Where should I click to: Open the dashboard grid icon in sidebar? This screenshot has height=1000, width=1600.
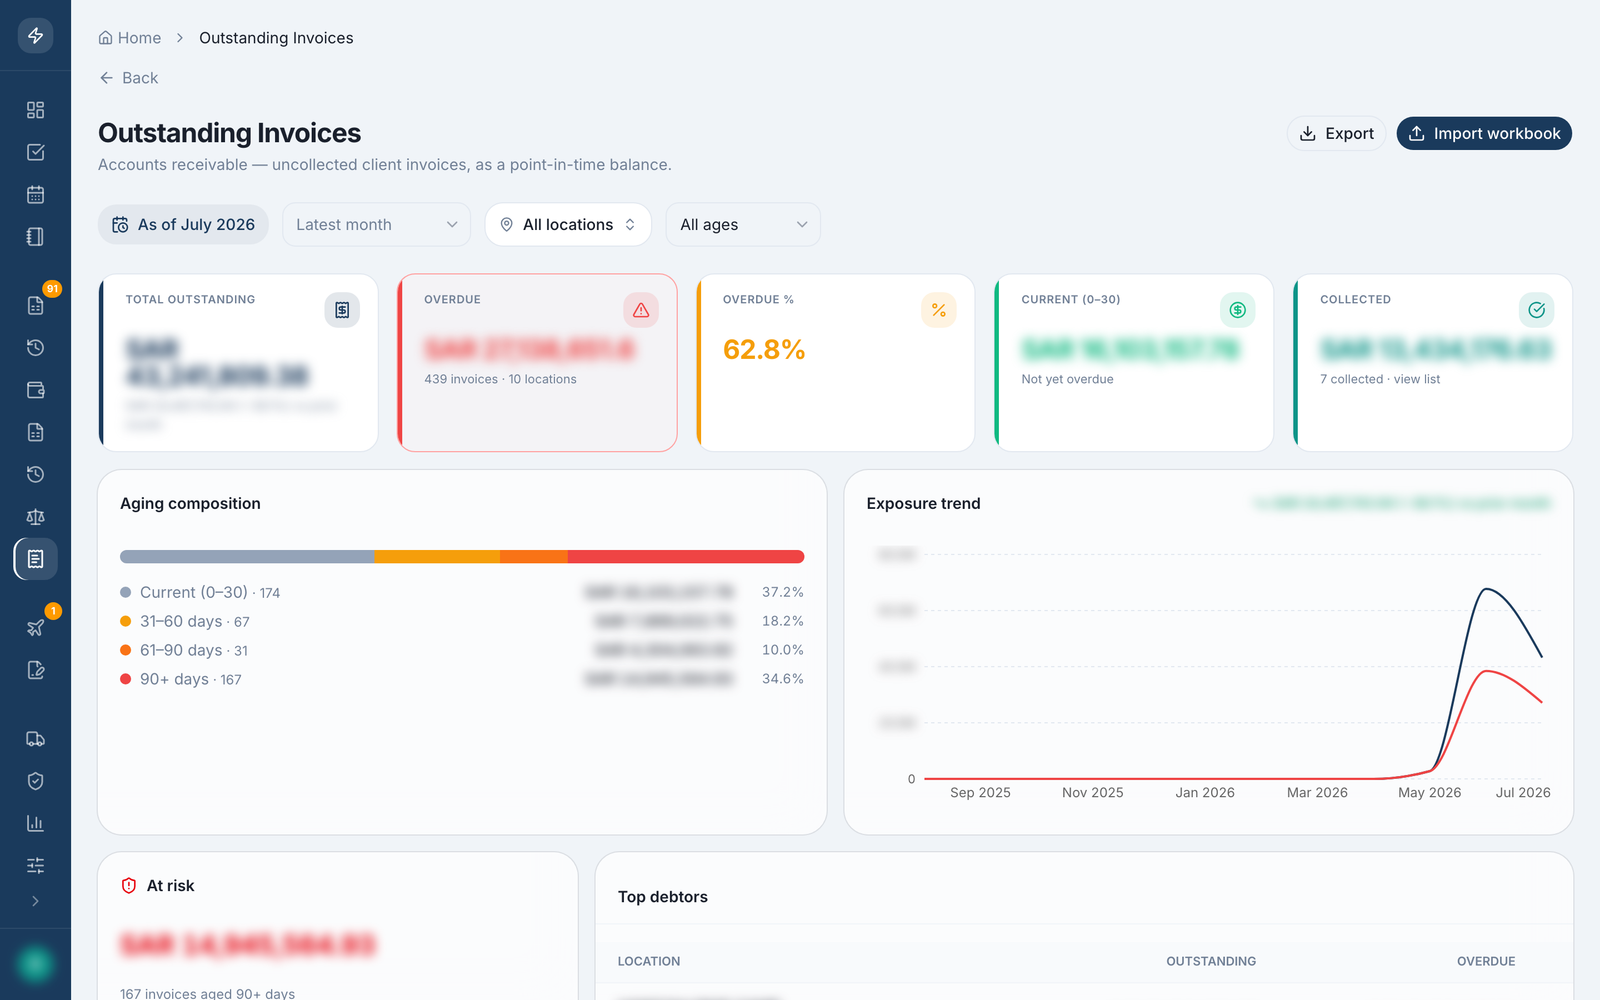click(x=35, y=110)
